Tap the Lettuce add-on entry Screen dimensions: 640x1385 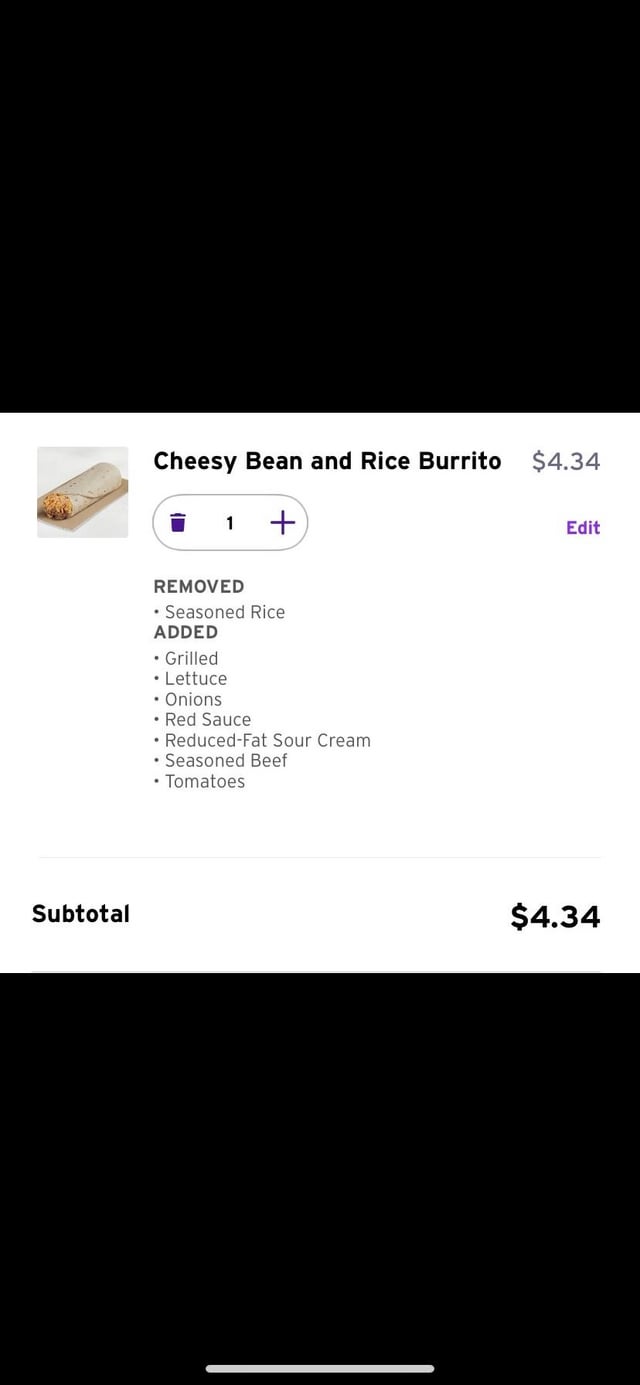(195, 678)
